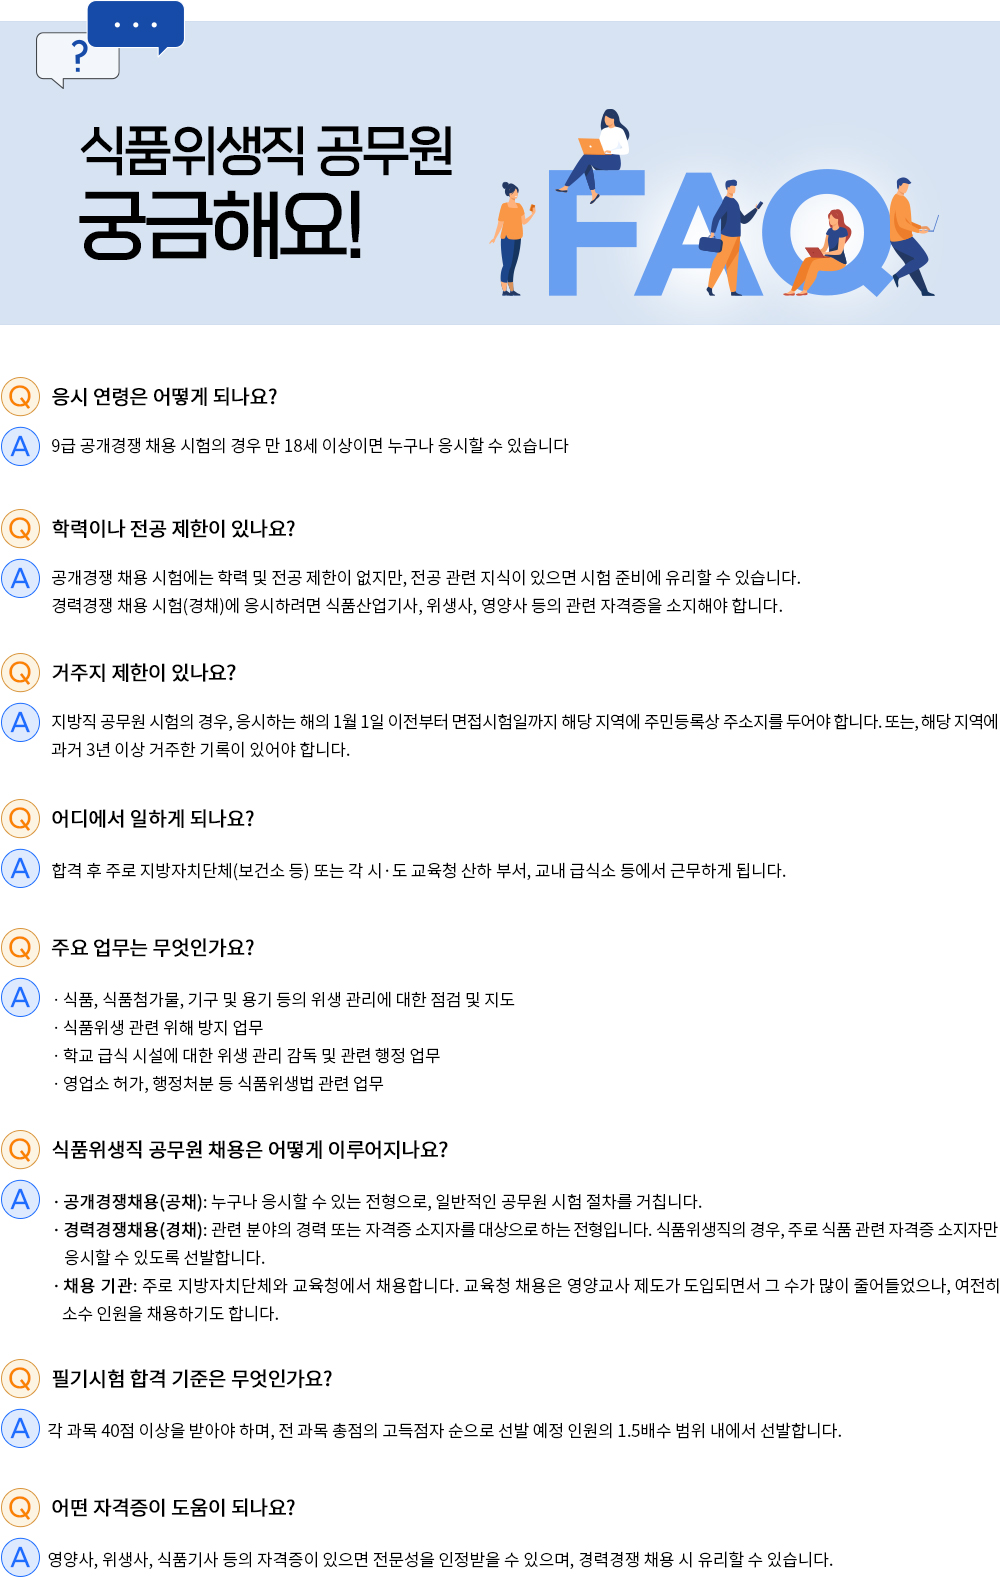
Task: Click bullet 식품위생 관련 위해 방지 업무
Action: [158, 1028]
